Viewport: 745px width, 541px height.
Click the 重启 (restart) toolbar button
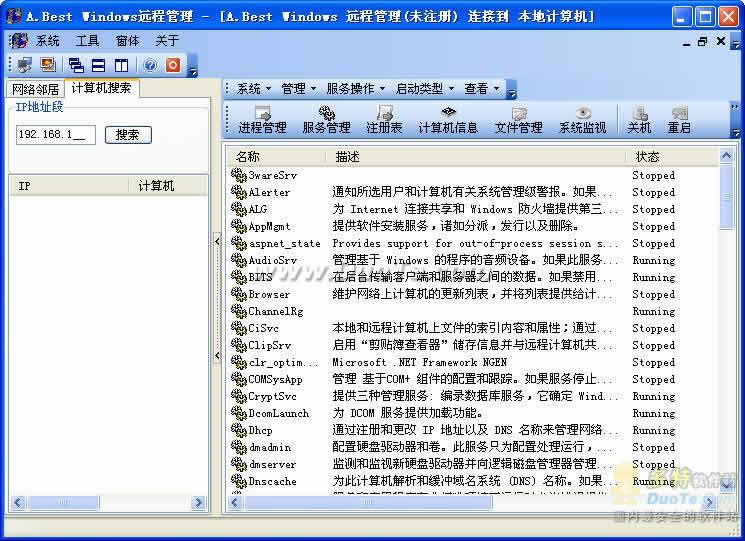click(679, 120)
